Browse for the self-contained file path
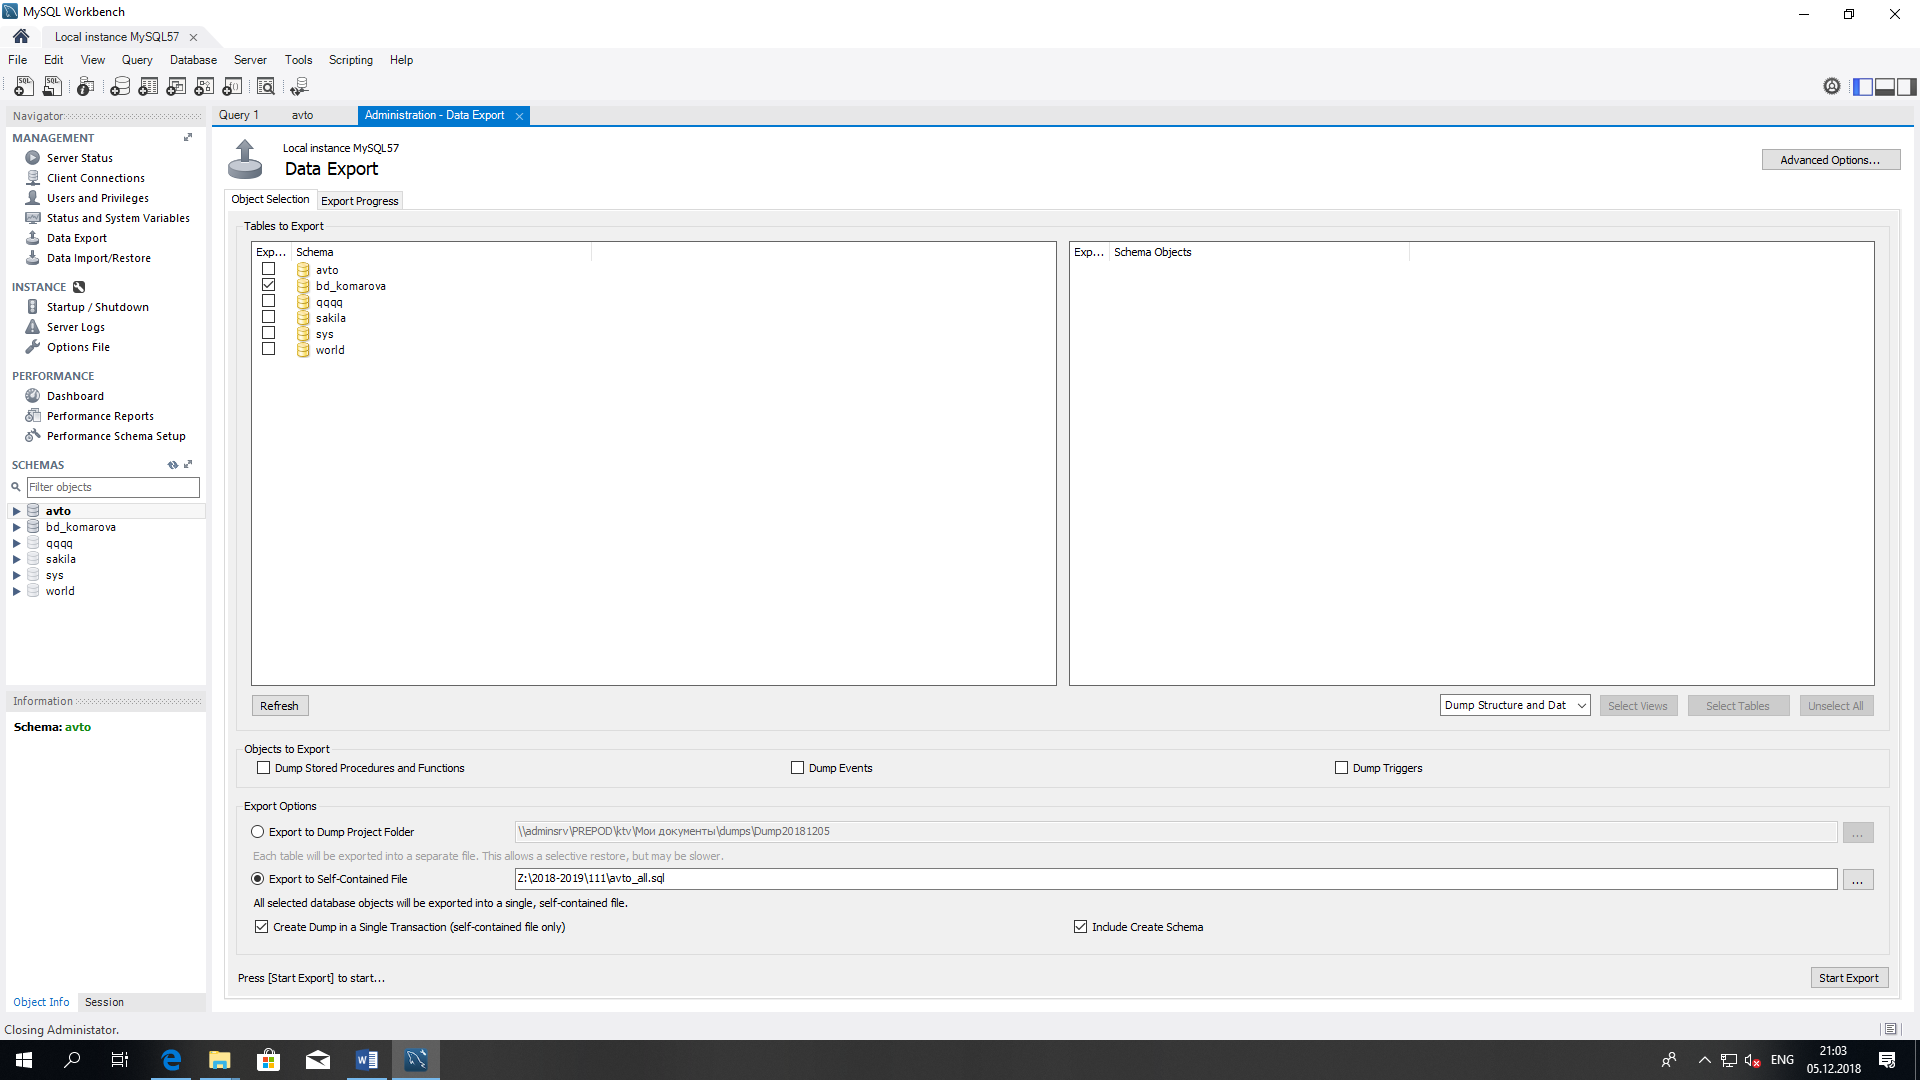 click(1858, 880)
